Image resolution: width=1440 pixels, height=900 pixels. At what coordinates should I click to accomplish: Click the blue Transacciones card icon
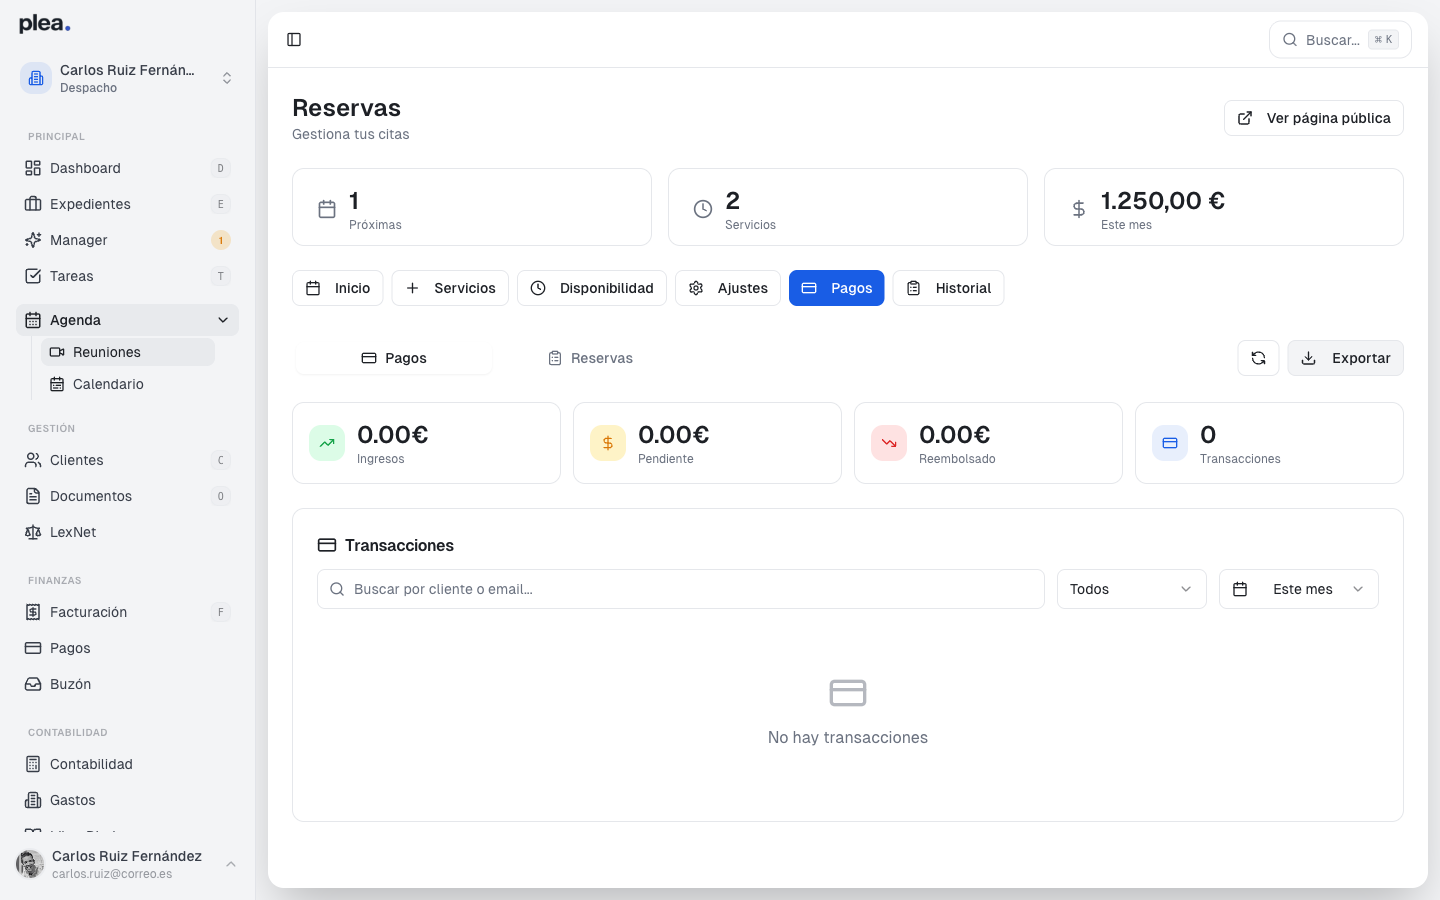1170,443
